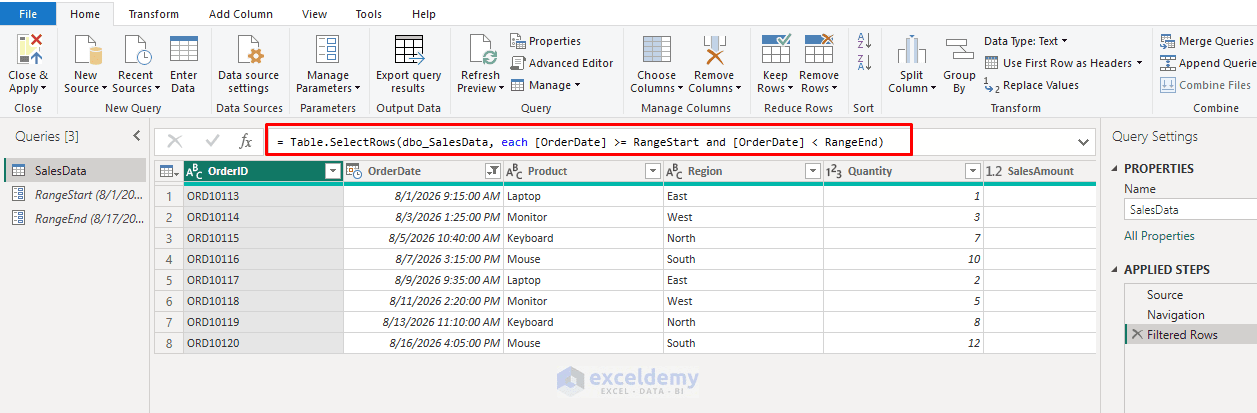The width and height of the screenshot is (1257, 413).
Task: Click Append Queries
Action: tap(1208, 63)
